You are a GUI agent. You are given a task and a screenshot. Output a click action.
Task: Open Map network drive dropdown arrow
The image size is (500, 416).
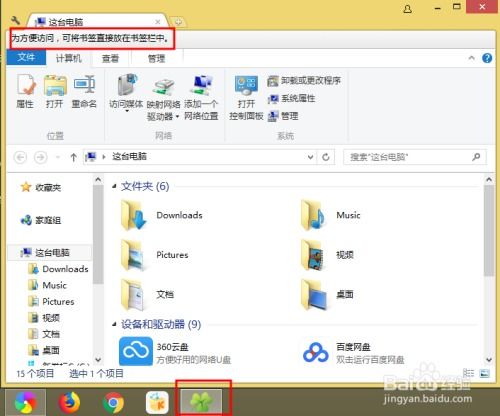[x=177, y=116]
